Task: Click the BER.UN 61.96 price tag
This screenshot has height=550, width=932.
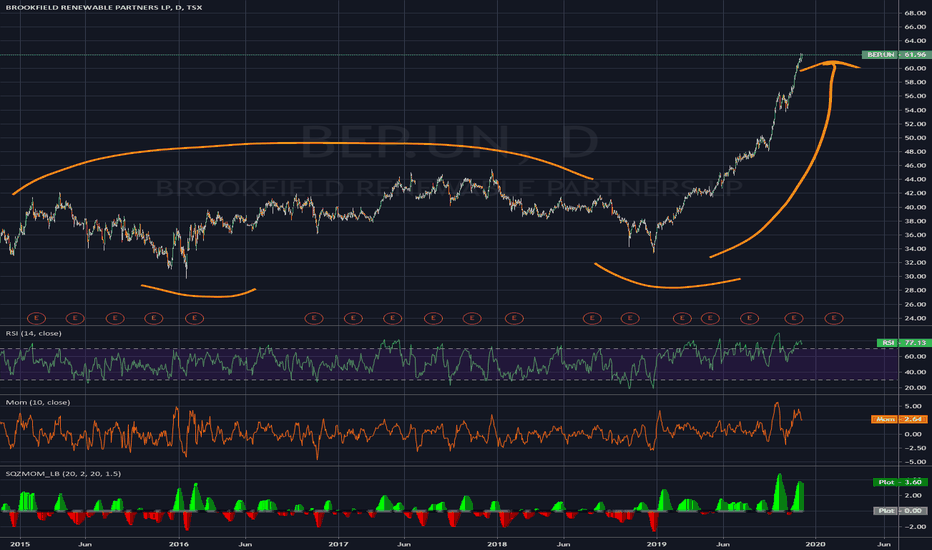Action: tap(895, 55)
